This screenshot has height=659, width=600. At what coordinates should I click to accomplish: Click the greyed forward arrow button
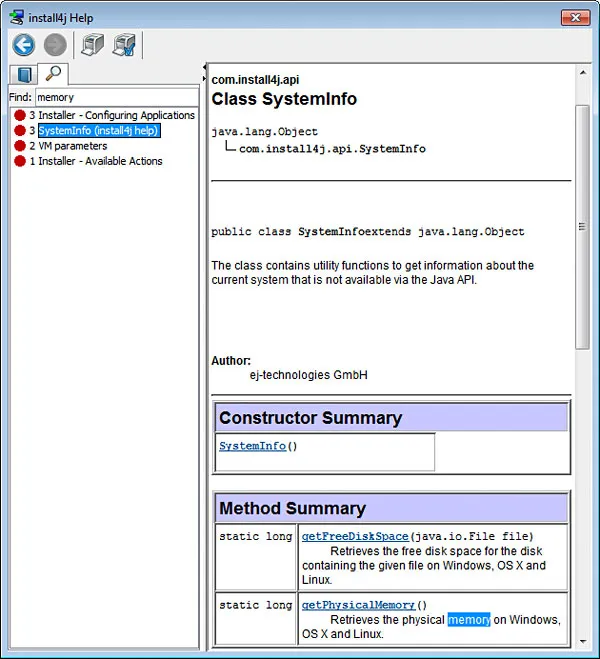point(55,45)
